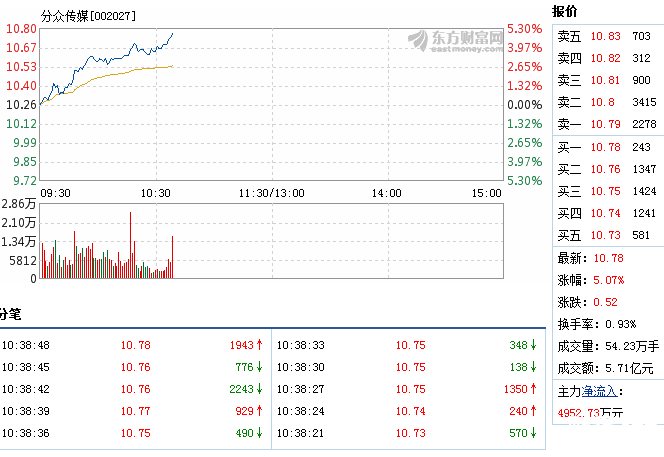
Task: Select tick row at 10:38:39
Action: [135, 411]
